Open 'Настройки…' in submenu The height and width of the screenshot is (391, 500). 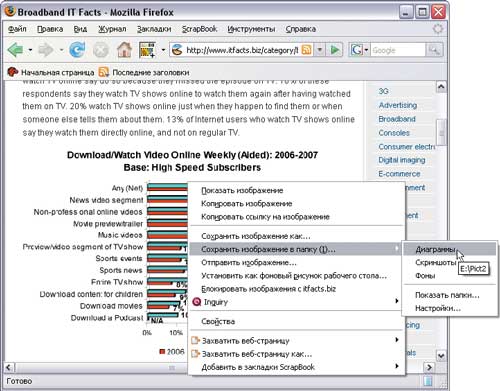click(449, 308)
